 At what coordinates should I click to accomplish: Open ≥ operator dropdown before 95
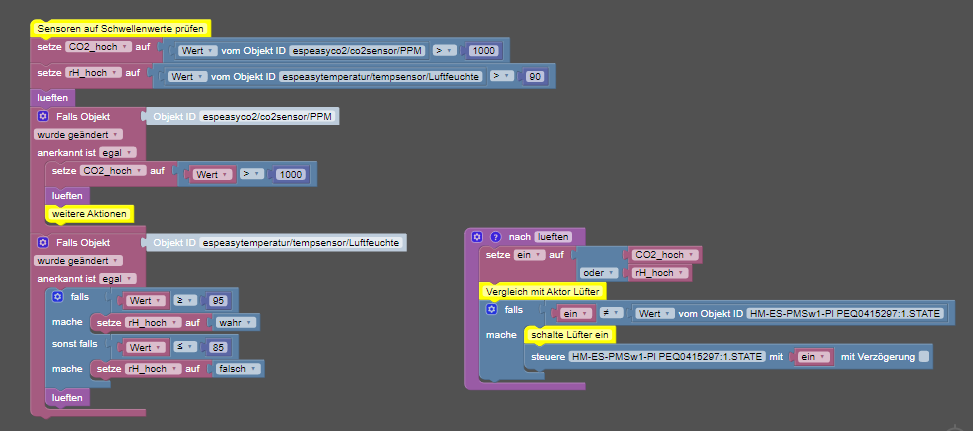(185, 301)
